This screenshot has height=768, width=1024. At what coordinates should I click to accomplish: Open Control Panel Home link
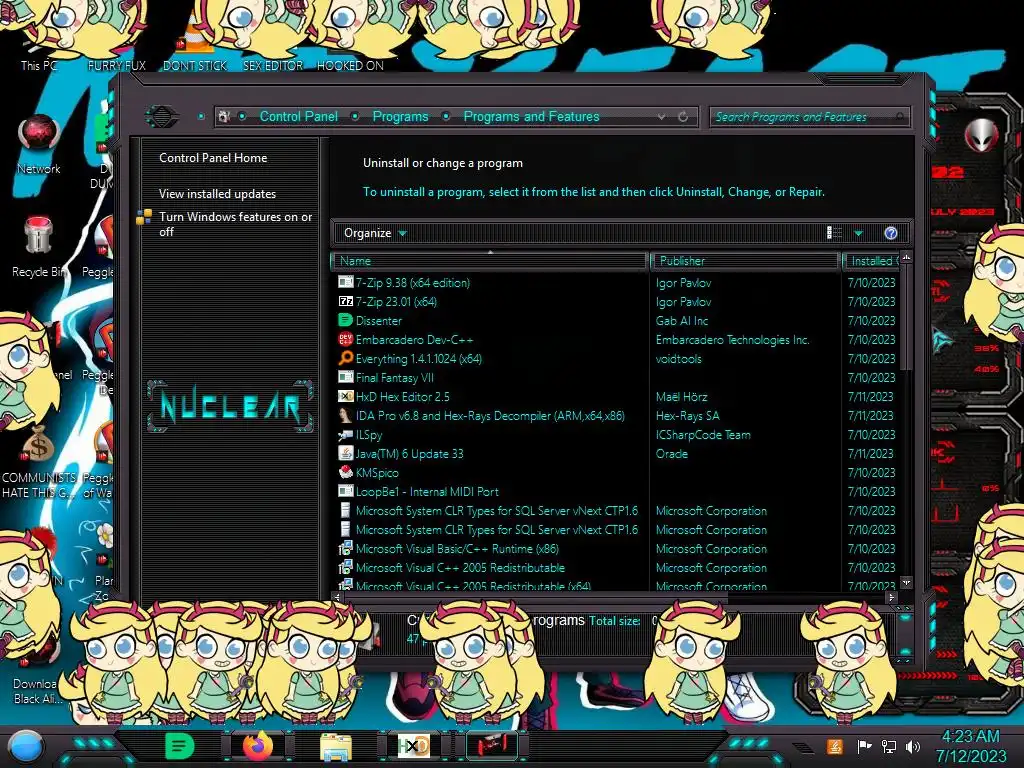213,157
